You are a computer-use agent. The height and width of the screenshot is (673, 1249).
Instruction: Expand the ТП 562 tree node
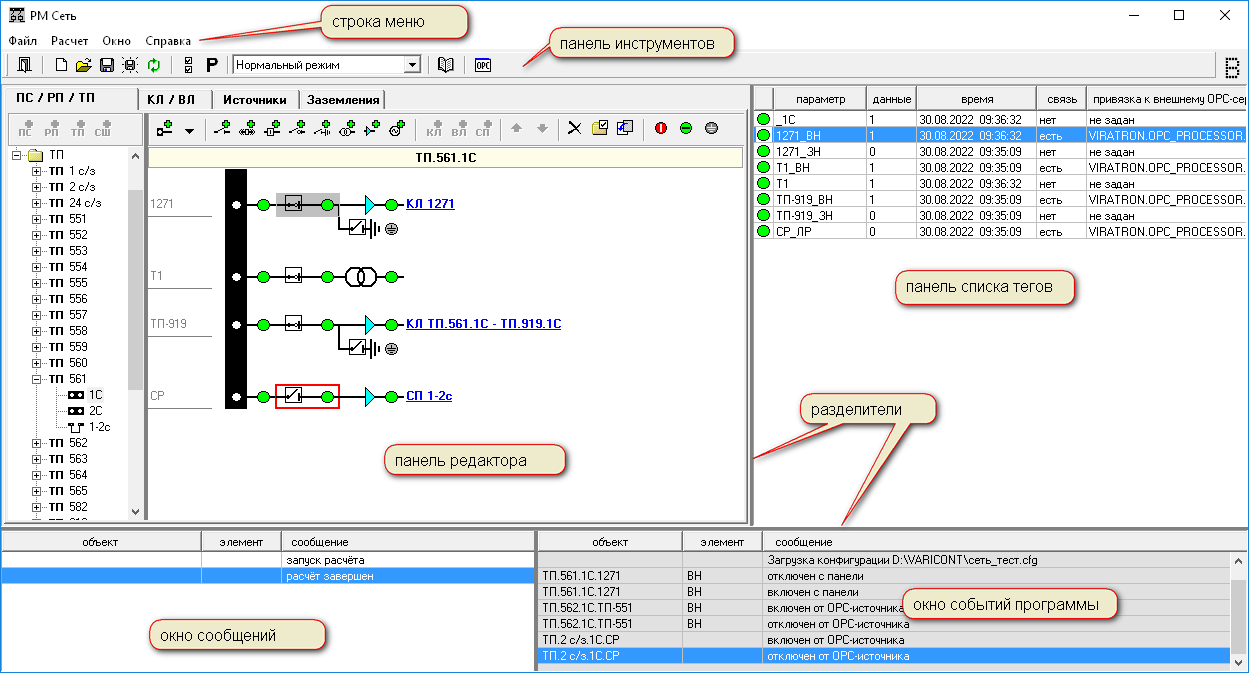pyautogui.click(x=37, y=443)
